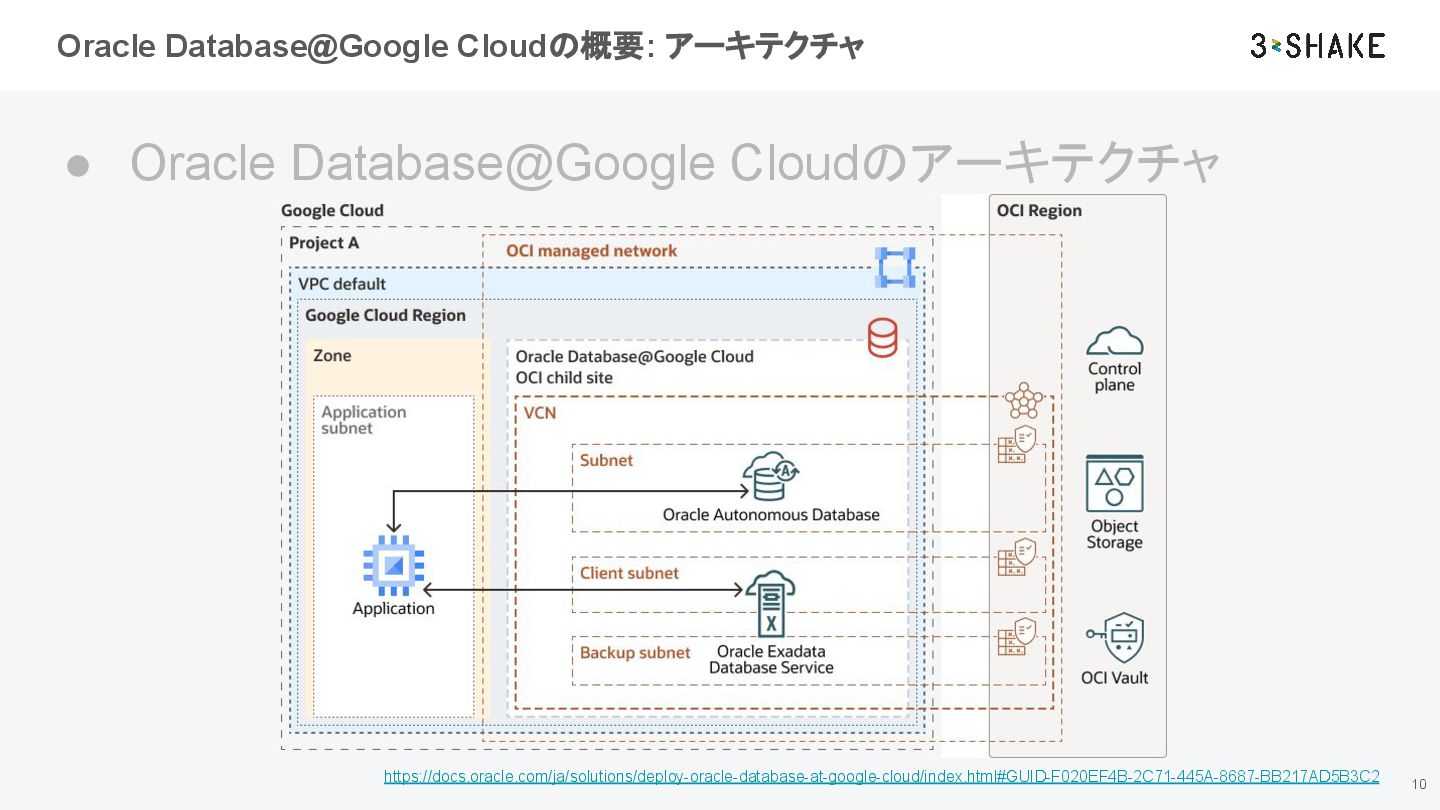Click the orange gateway node-circle icon
The height and width of the screenshot is (810, 1440).
(x=1023, y=401)
